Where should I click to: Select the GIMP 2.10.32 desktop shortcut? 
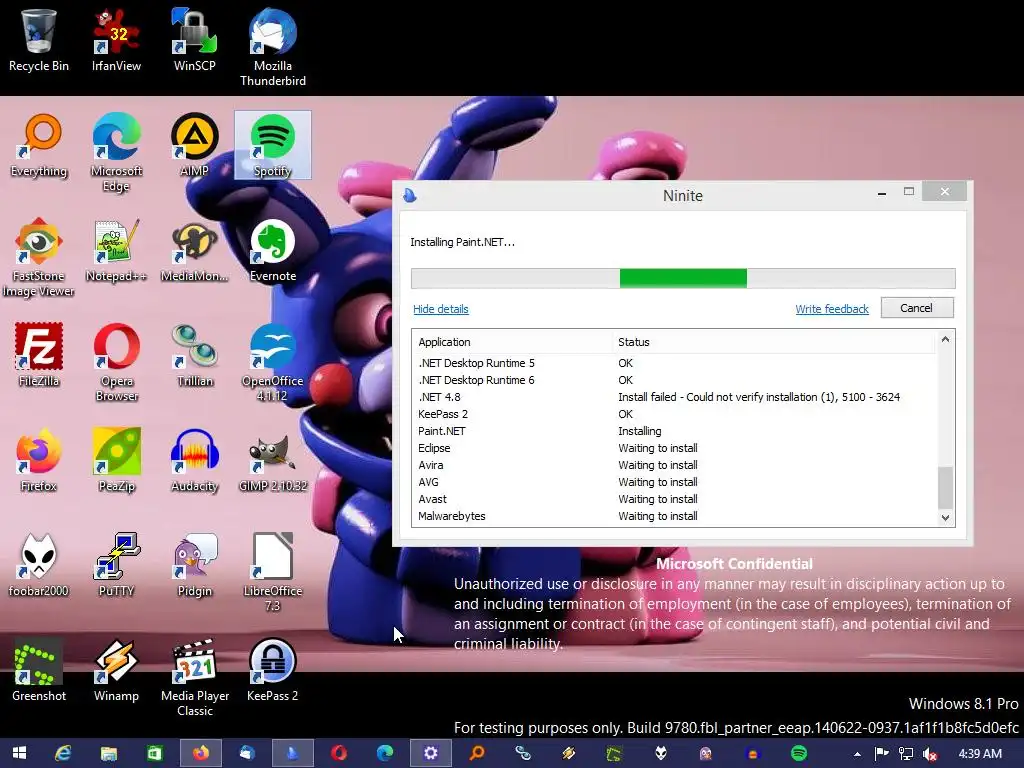pos(273,461)
